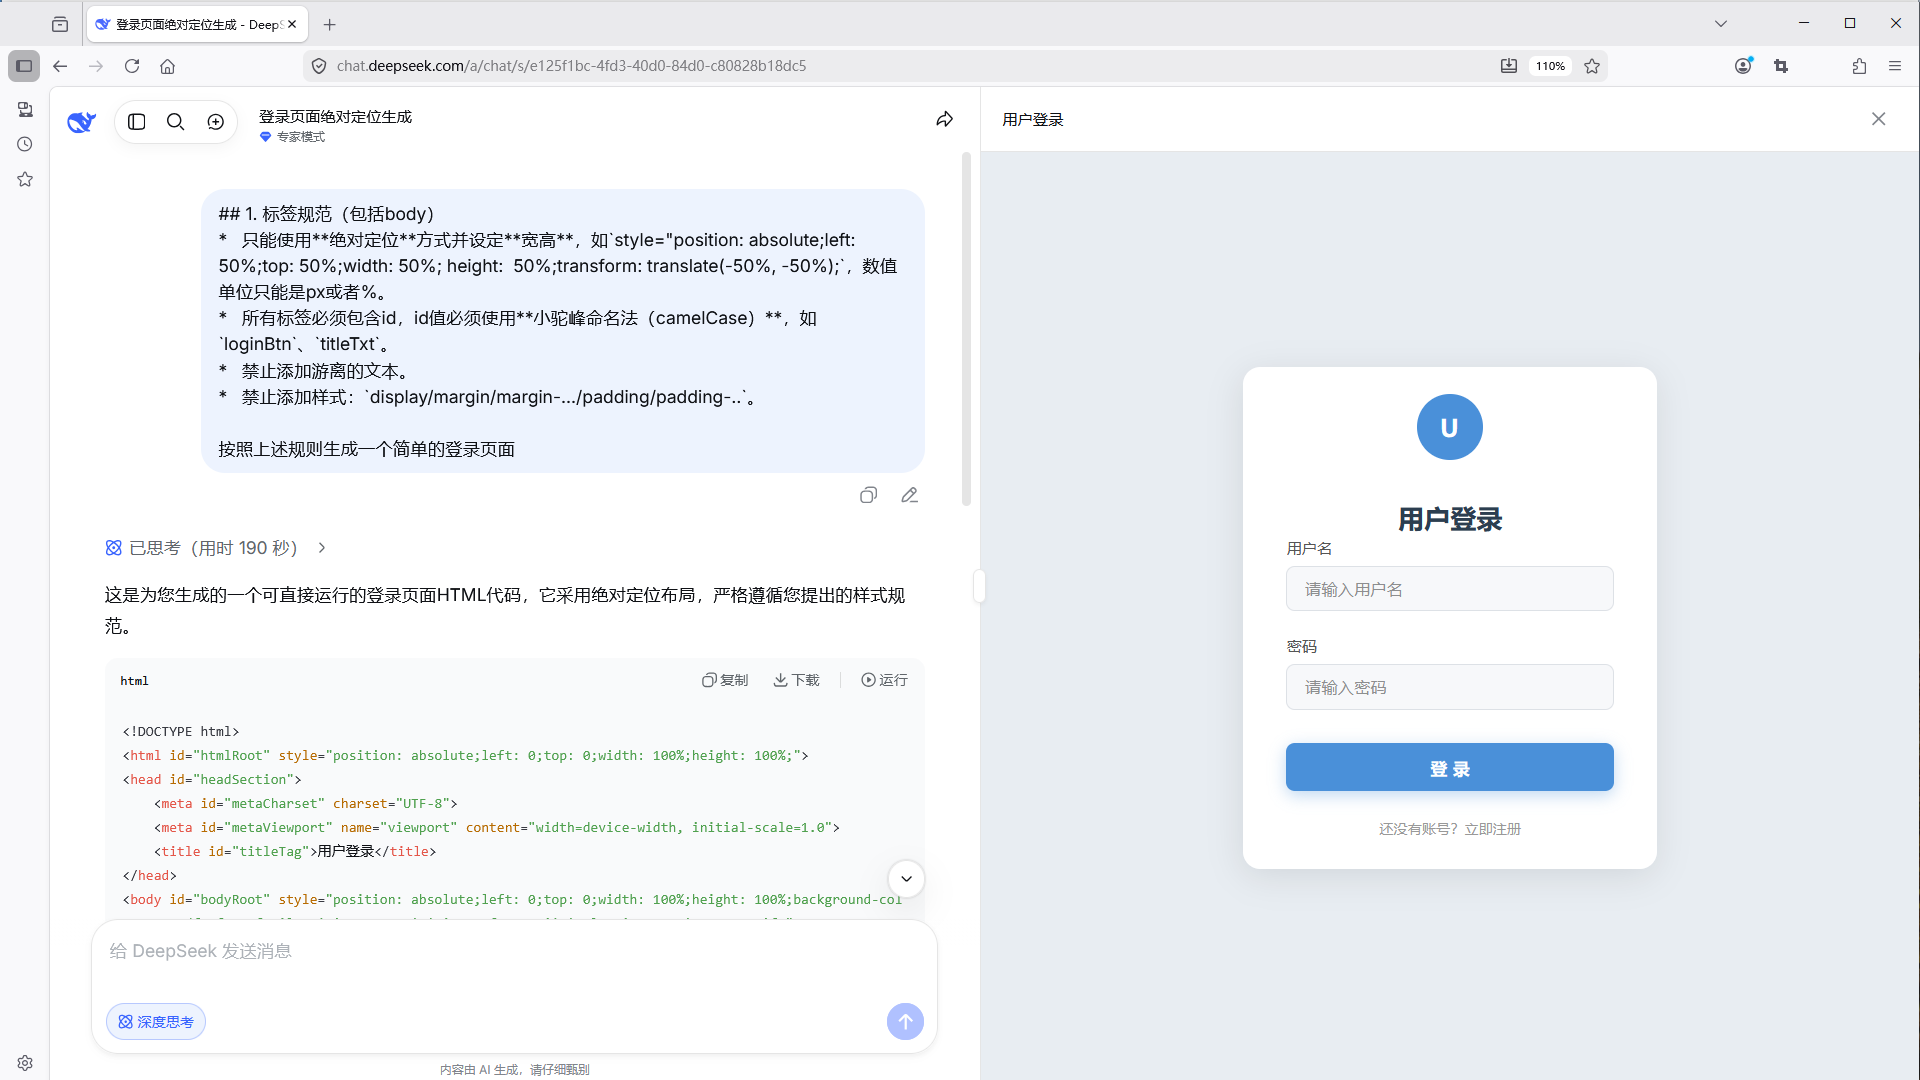Screen dimensions: 1920x1080
Task: Go back to the previous page
Action: pos(60,66)
